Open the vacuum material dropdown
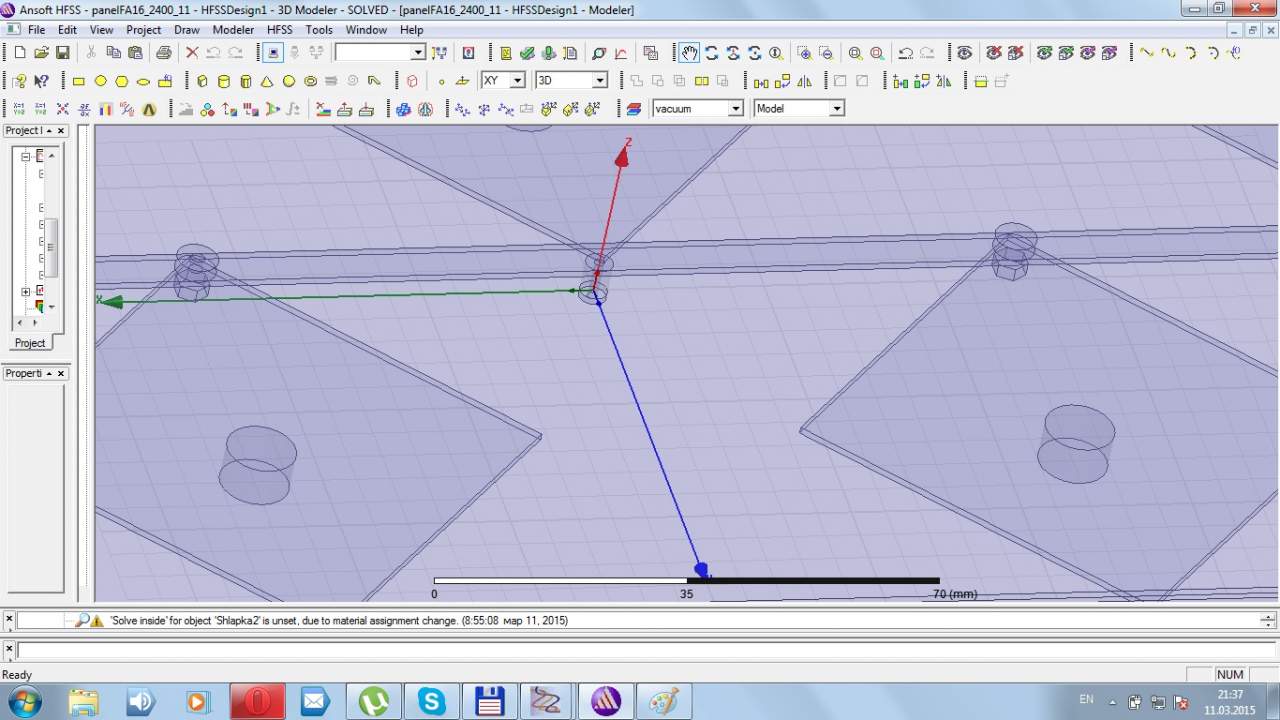 pyautogui.click(x=735, y=109)
